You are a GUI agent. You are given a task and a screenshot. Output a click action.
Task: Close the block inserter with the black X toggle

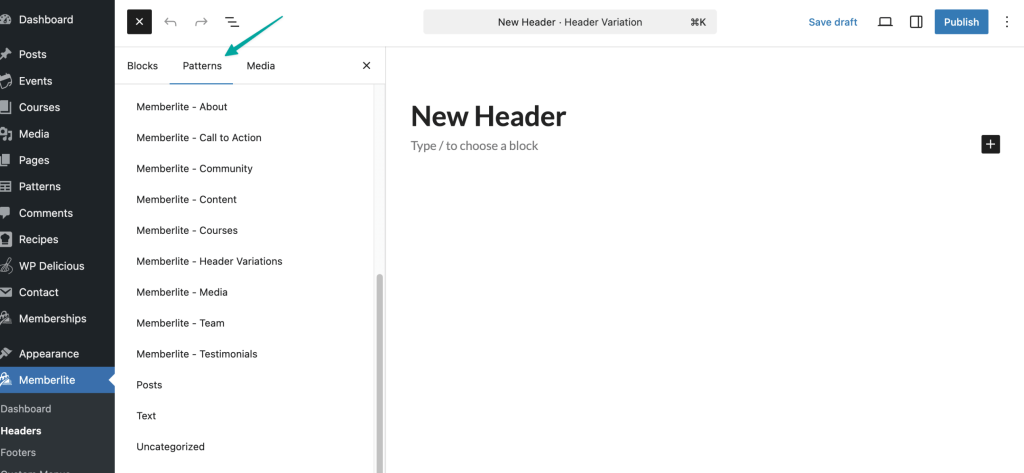point(139,22)
